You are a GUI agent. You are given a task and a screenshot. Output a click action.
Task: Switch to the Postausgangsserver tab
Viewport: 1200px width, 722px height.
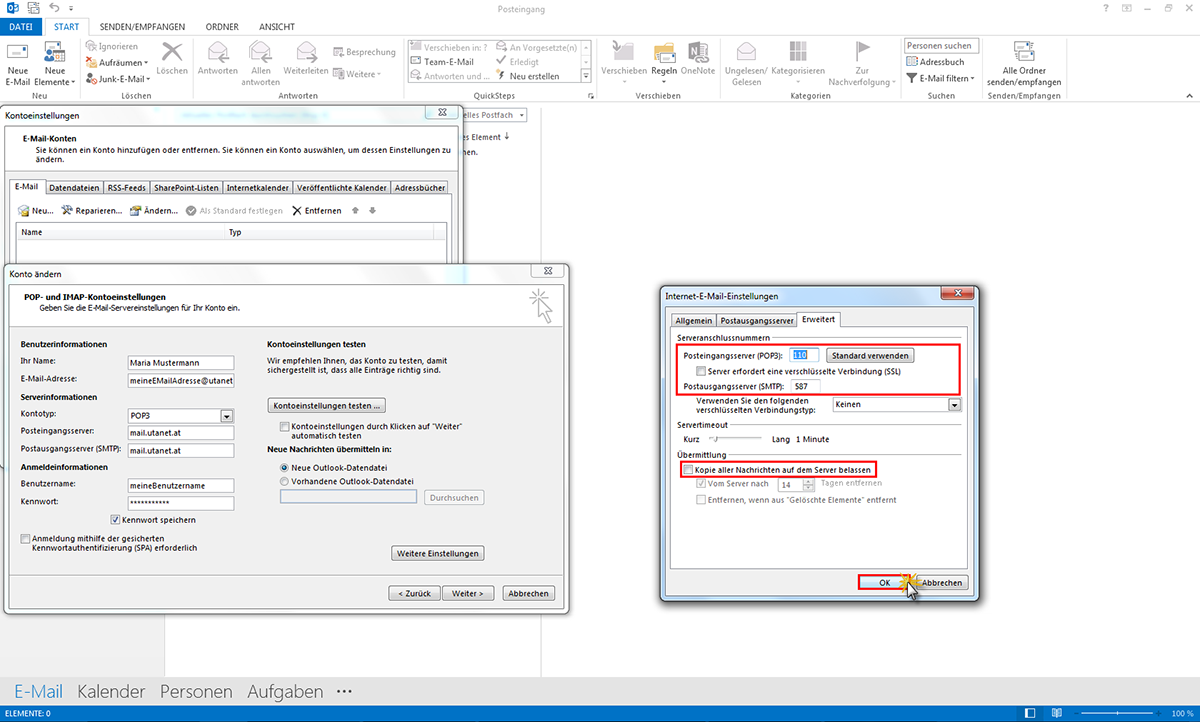click(758, 320)
